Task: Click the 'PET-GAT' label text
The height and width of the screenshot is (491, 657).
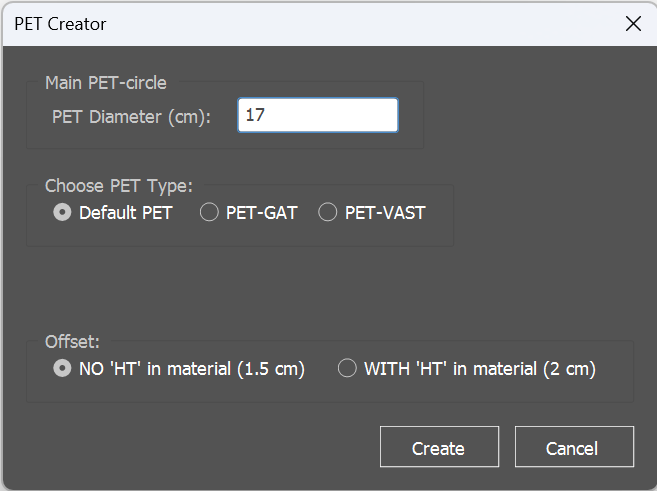Action: coord(261,212)
